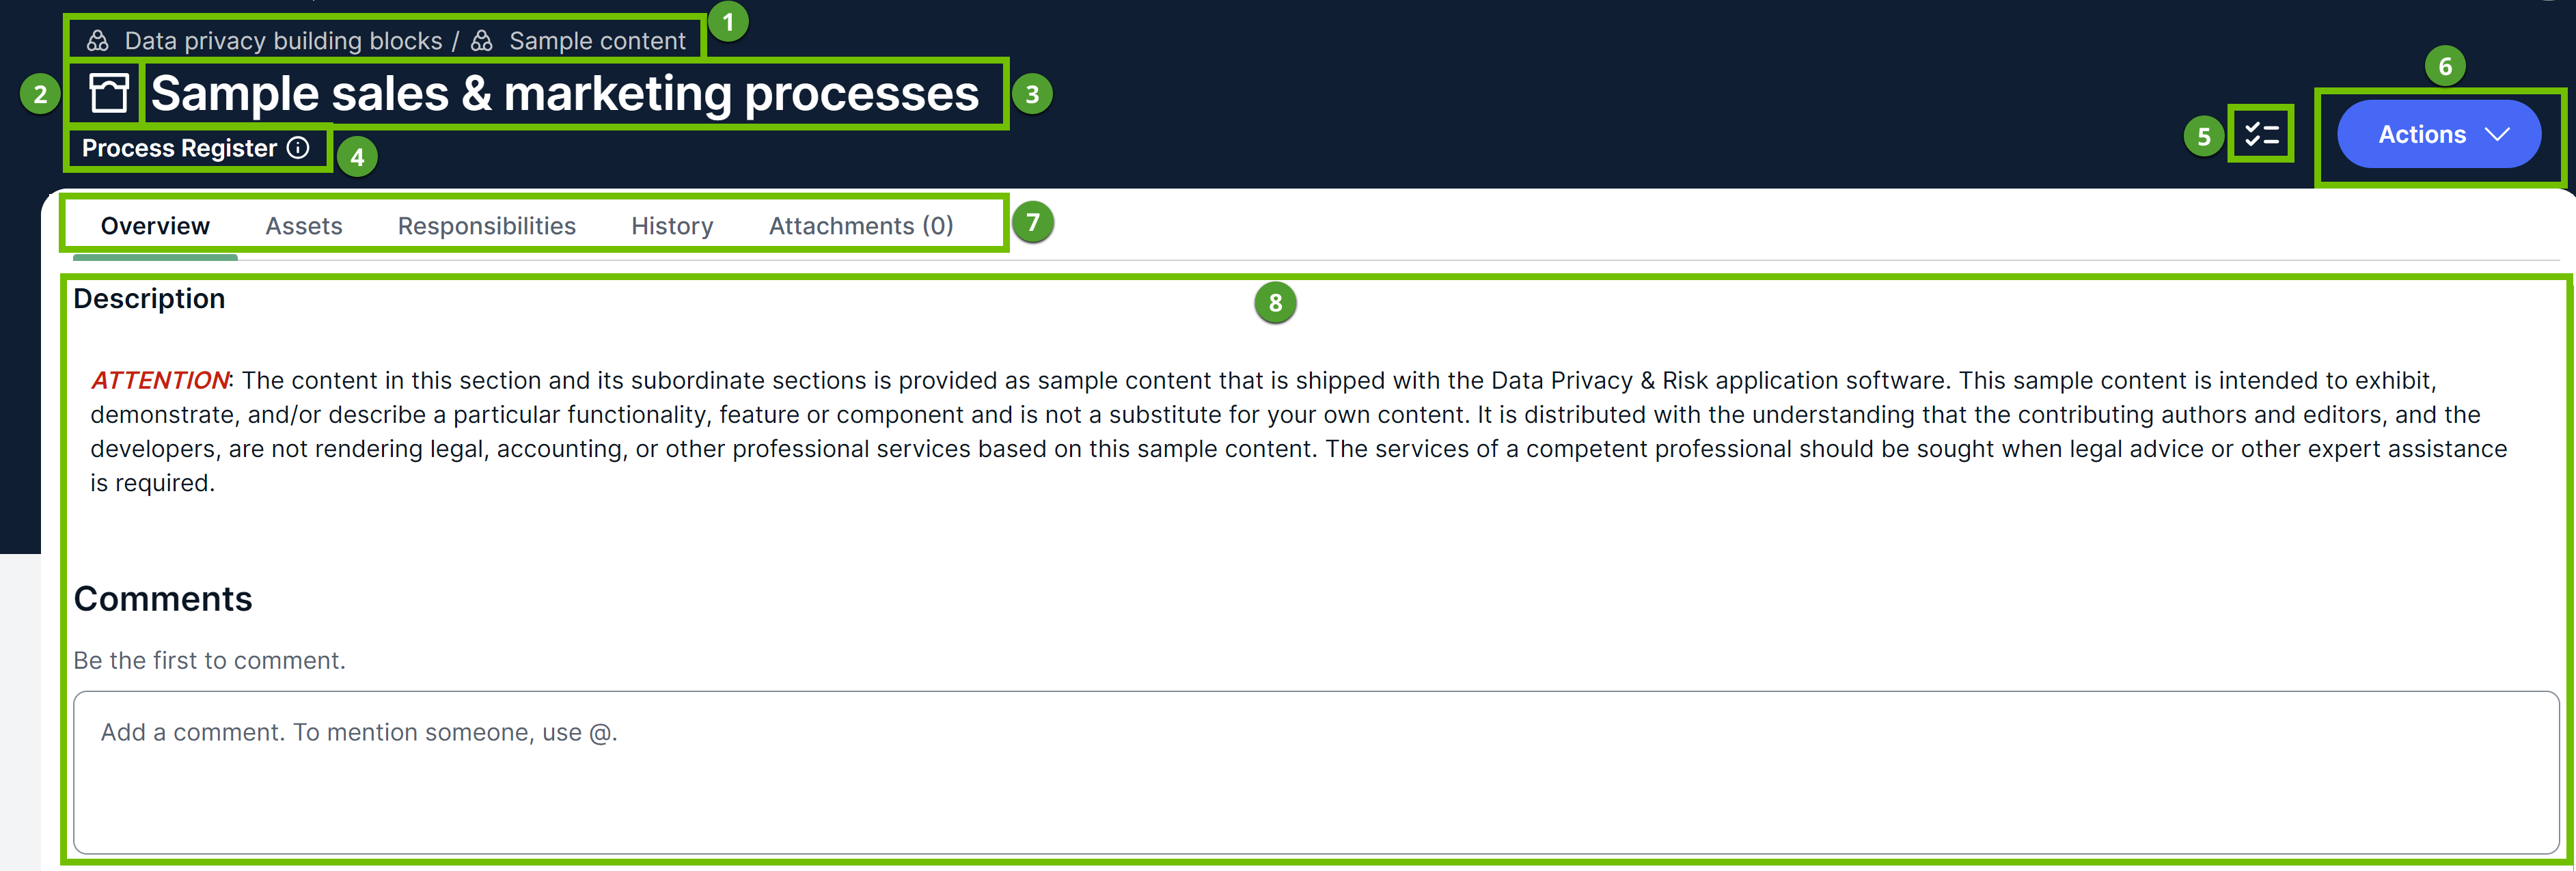Click the icon before Data privacy building blocks
Viewport: 2576px width, 871px height.
(97, 41)
